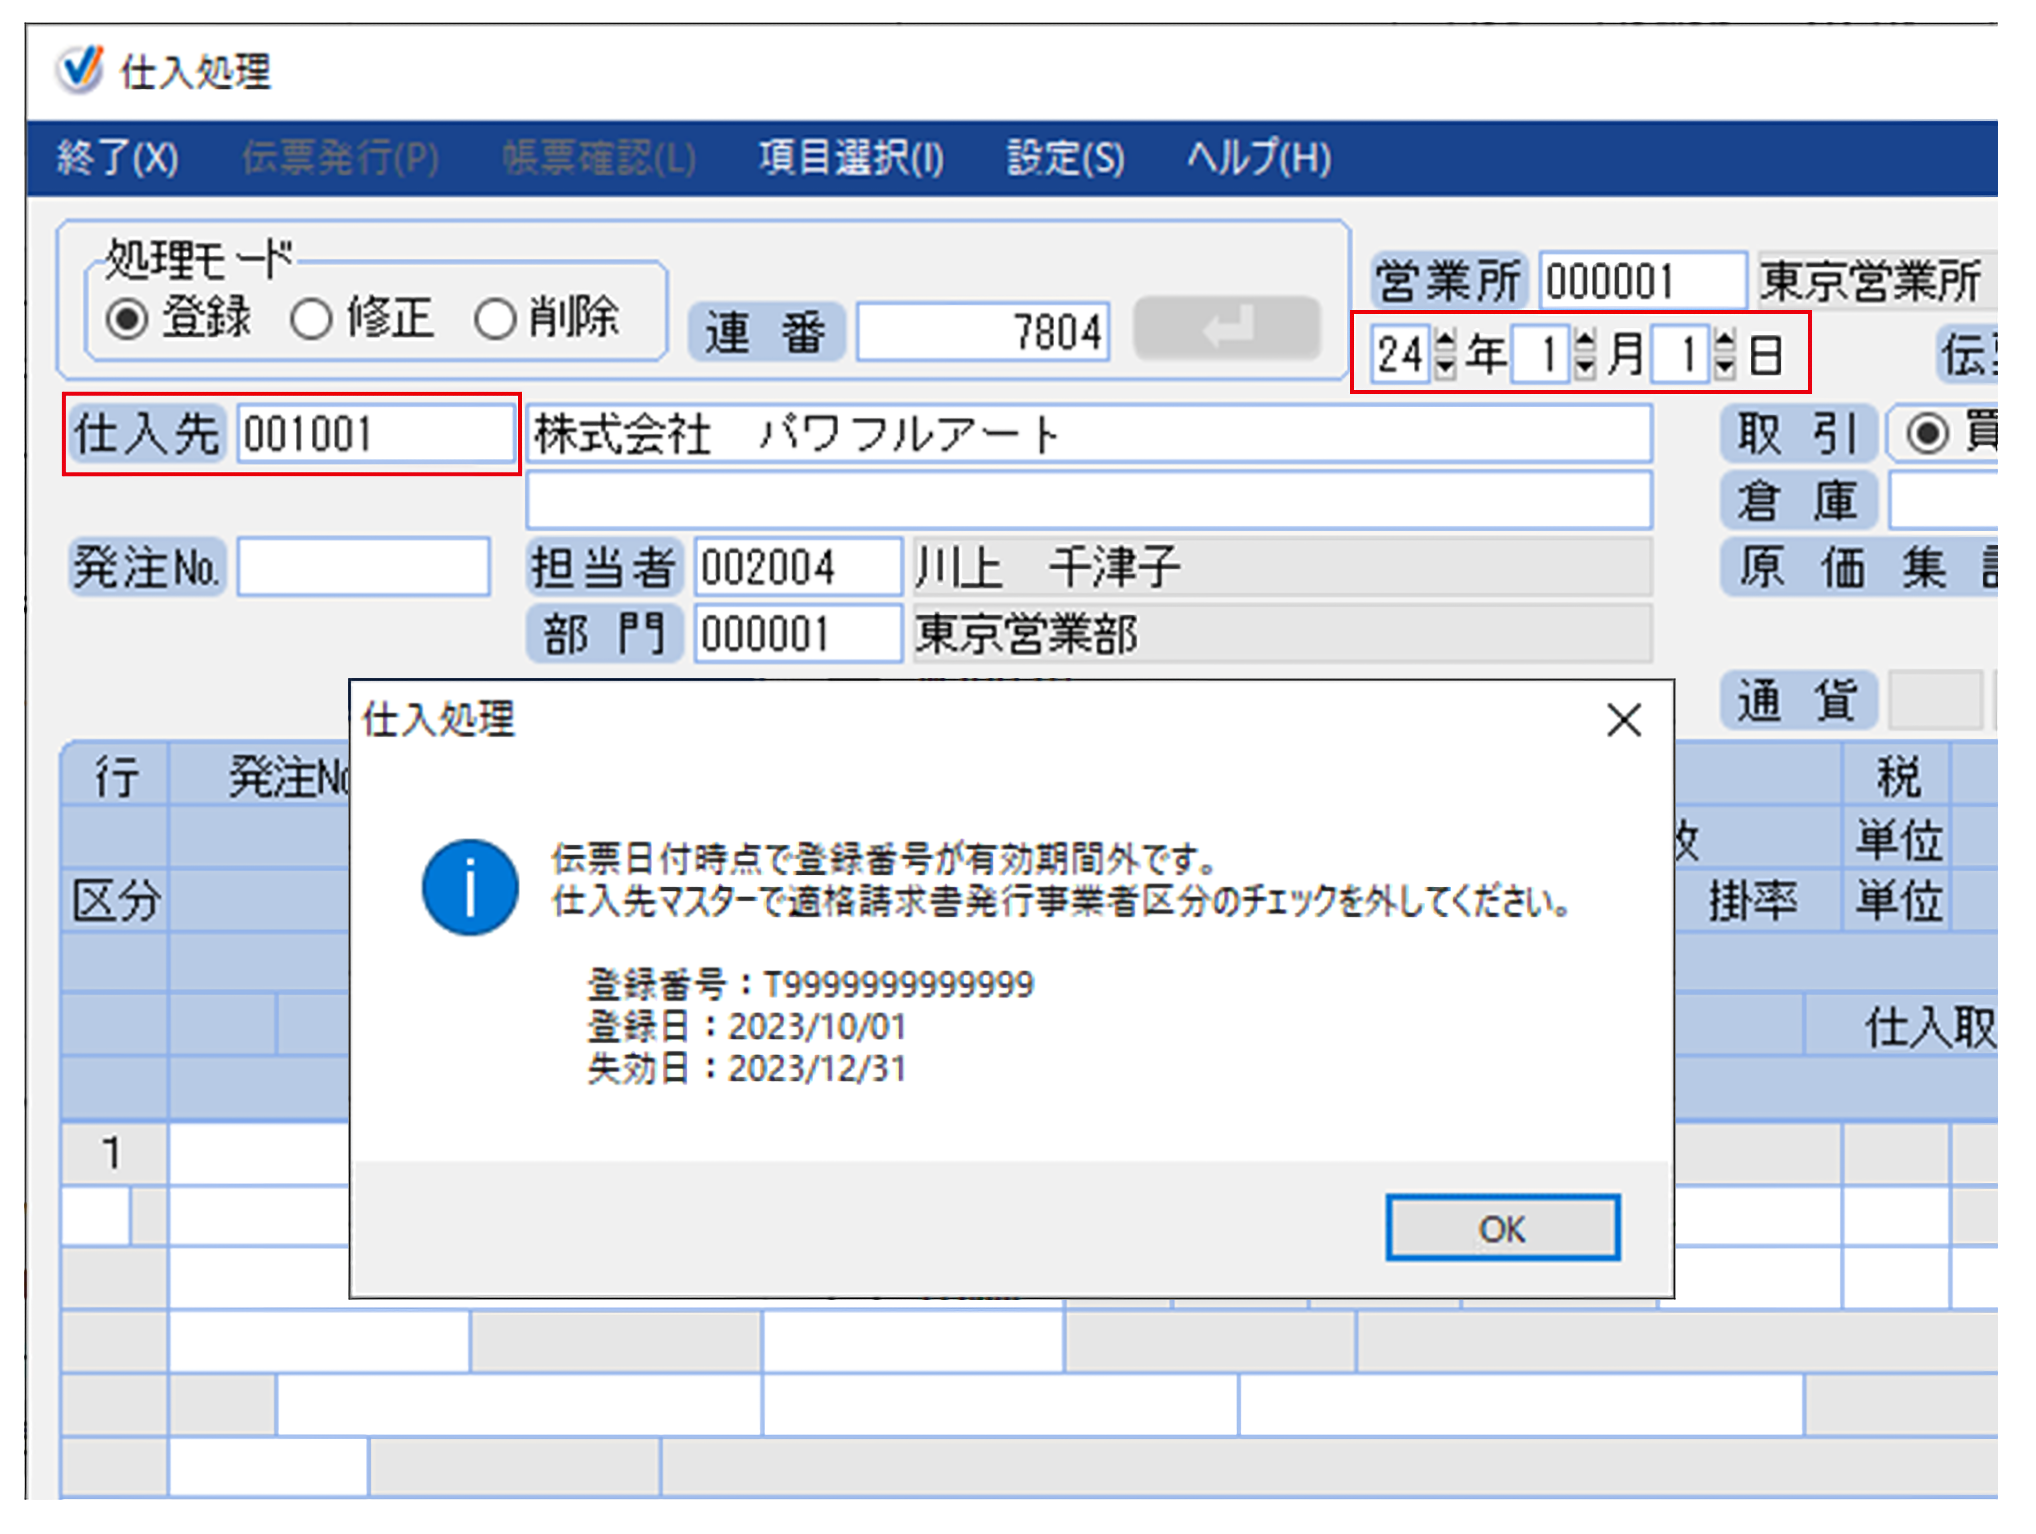The image size is (2036, 1534).
Task: Click the blue information icon in dialog
Action: pyautogui.click(x=469, y=887)
